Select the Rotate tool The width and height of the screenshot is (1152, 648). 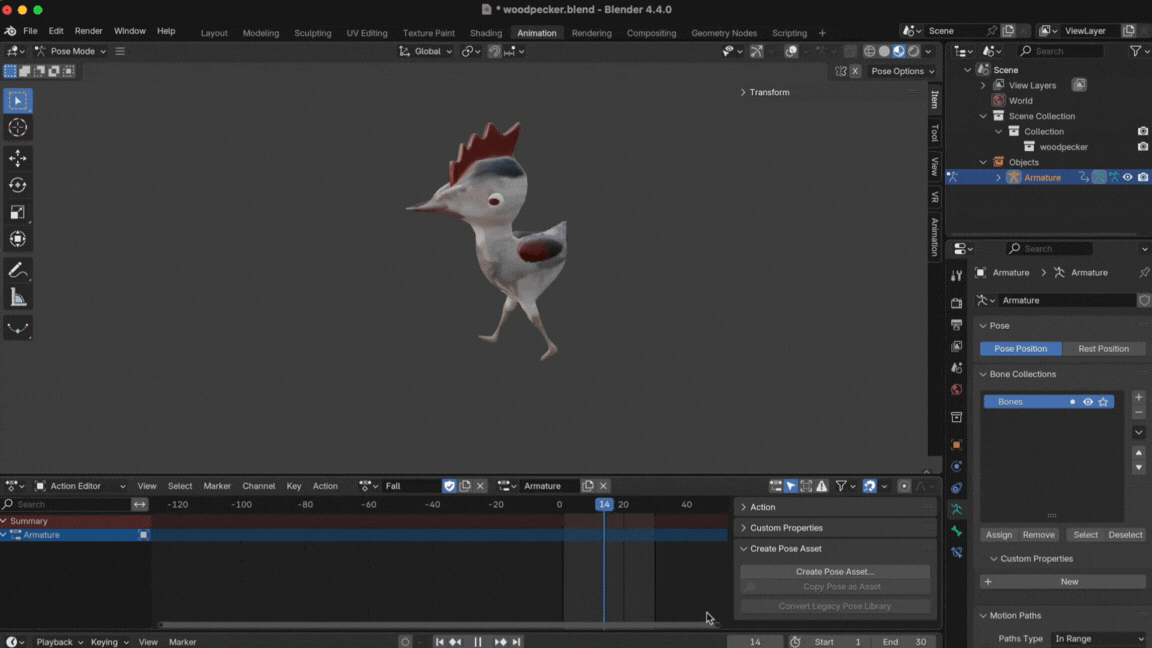(18, 185)
